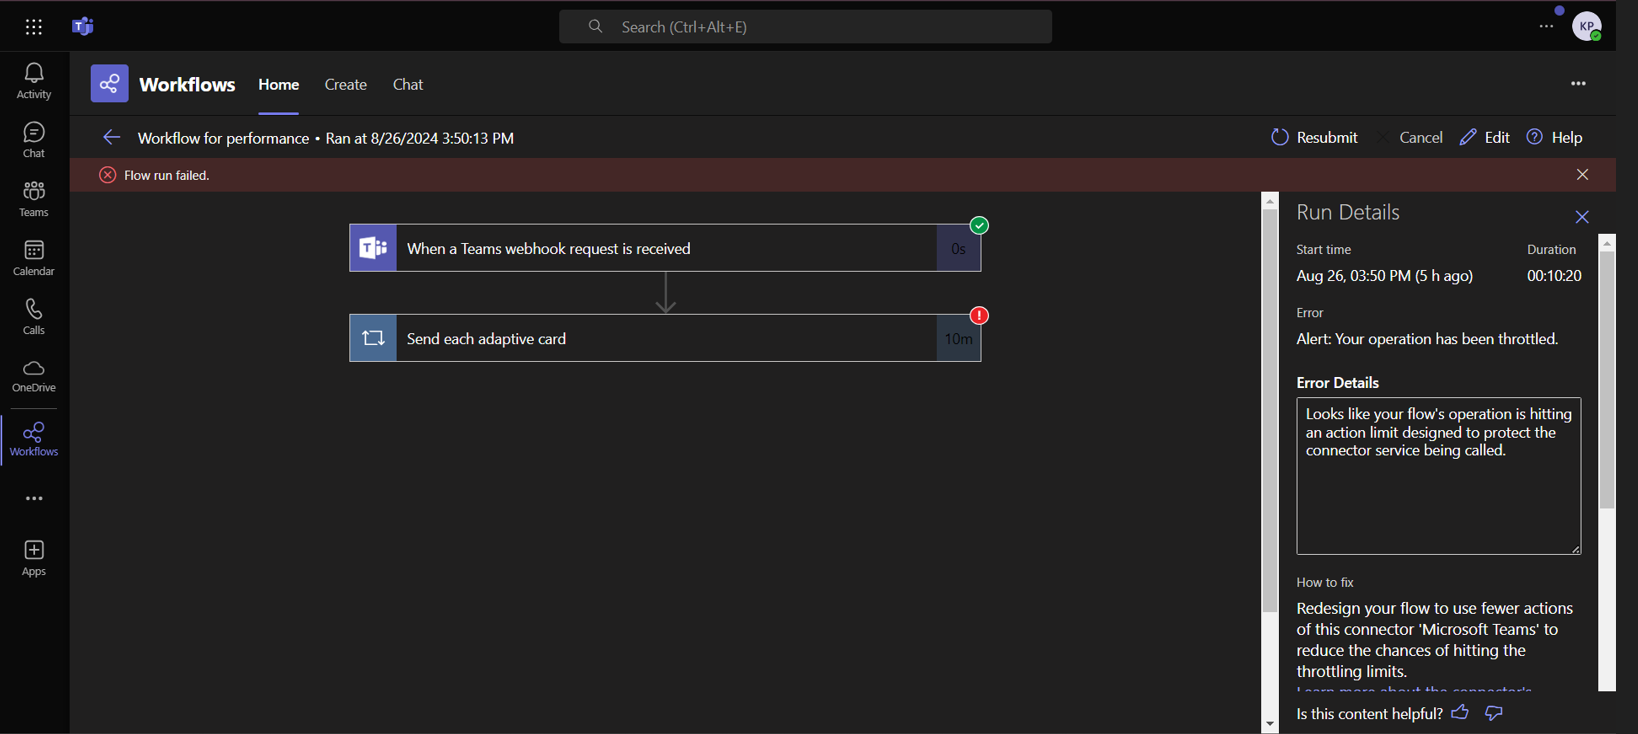The image size is (1638, 734).
Task: Mark content helpful with thumbs up
Action: click(1460, 713)
